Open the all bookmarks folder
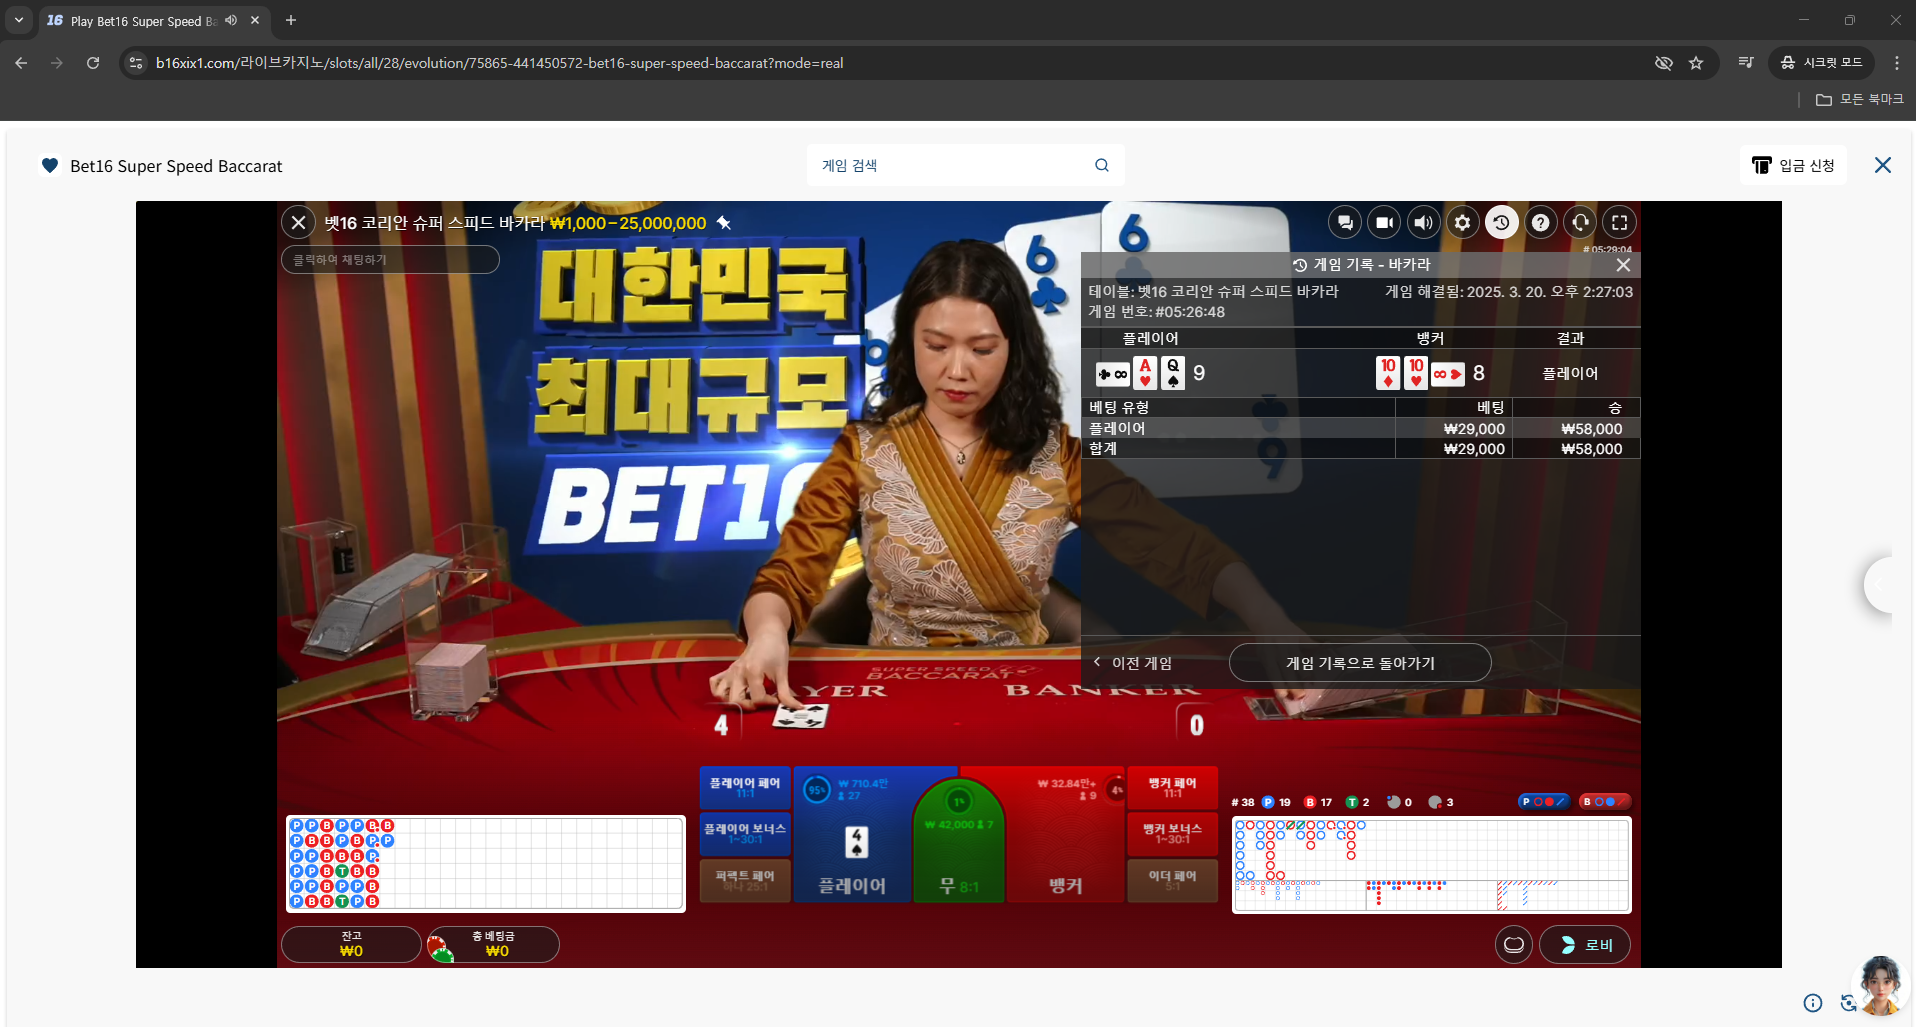Screen dimensions: 1916x1027 pos(1860,99)
